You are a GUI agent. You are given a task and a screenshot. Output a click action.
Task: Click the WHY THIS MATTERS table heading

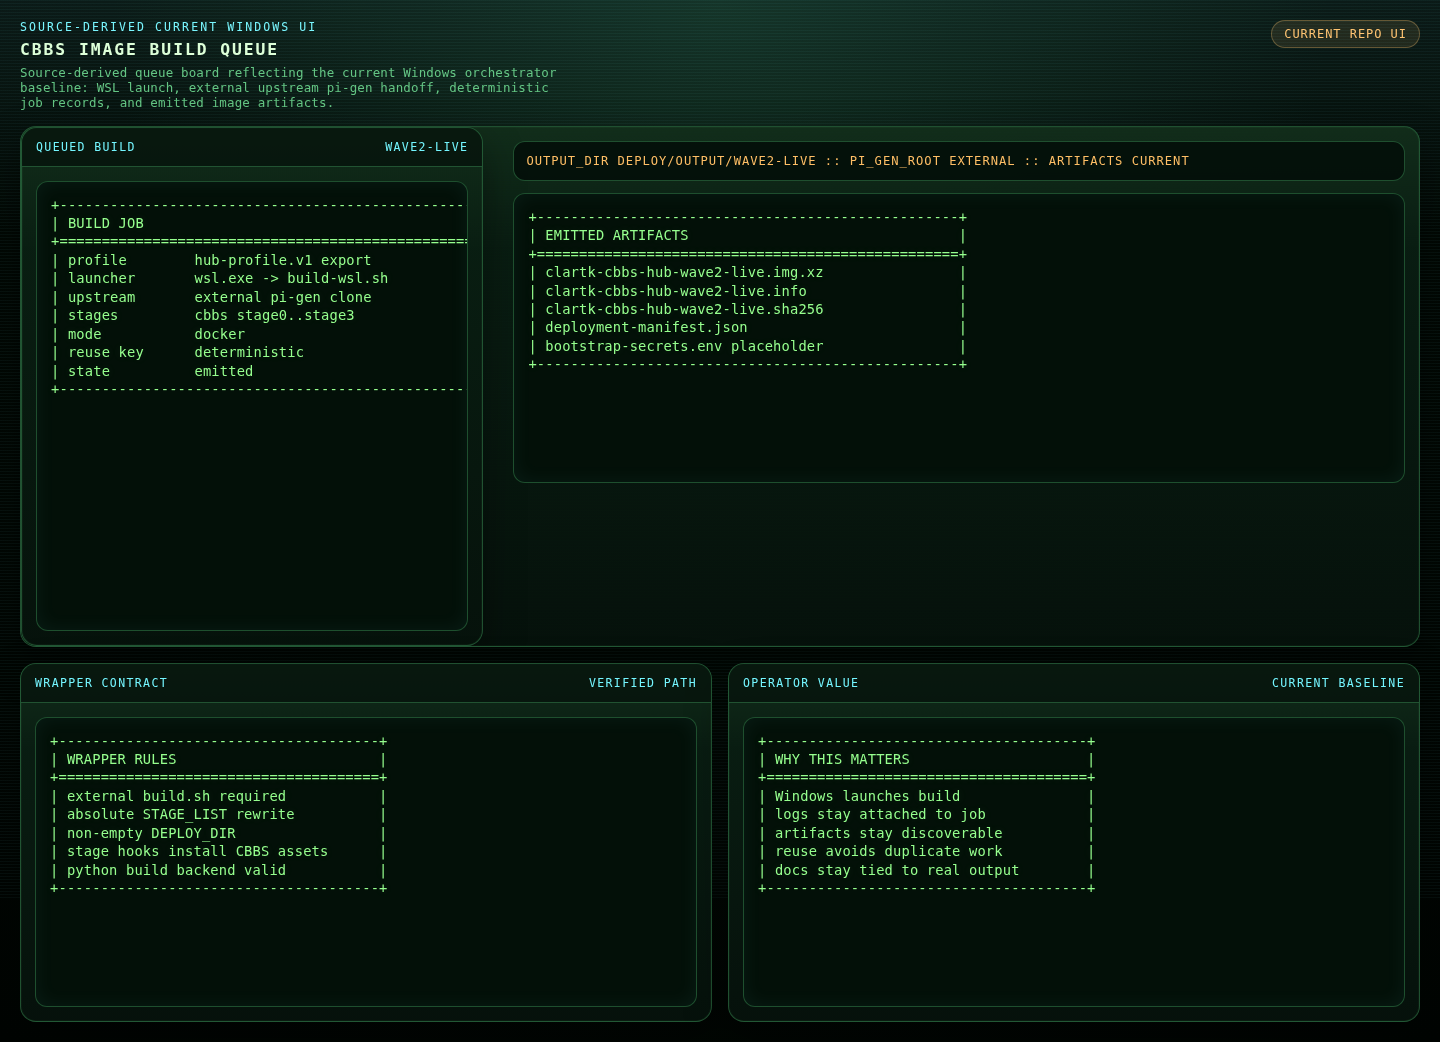[842, 759]
